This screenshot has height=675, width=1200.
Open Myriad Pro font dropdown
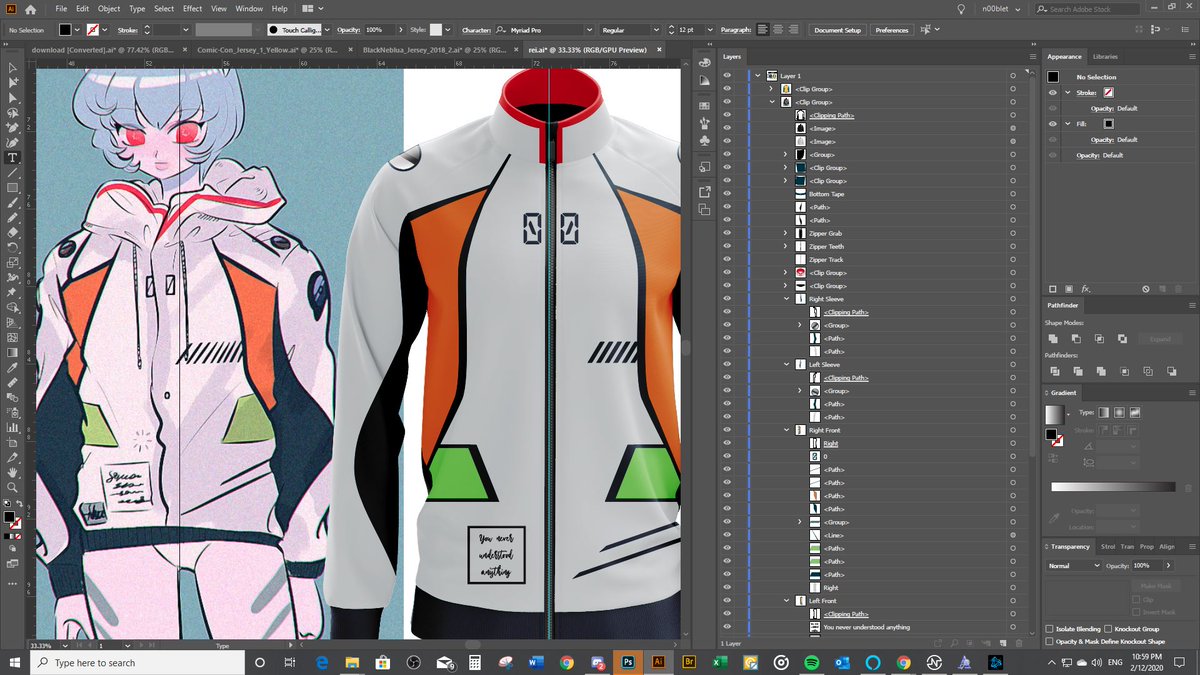coord(590,30)
